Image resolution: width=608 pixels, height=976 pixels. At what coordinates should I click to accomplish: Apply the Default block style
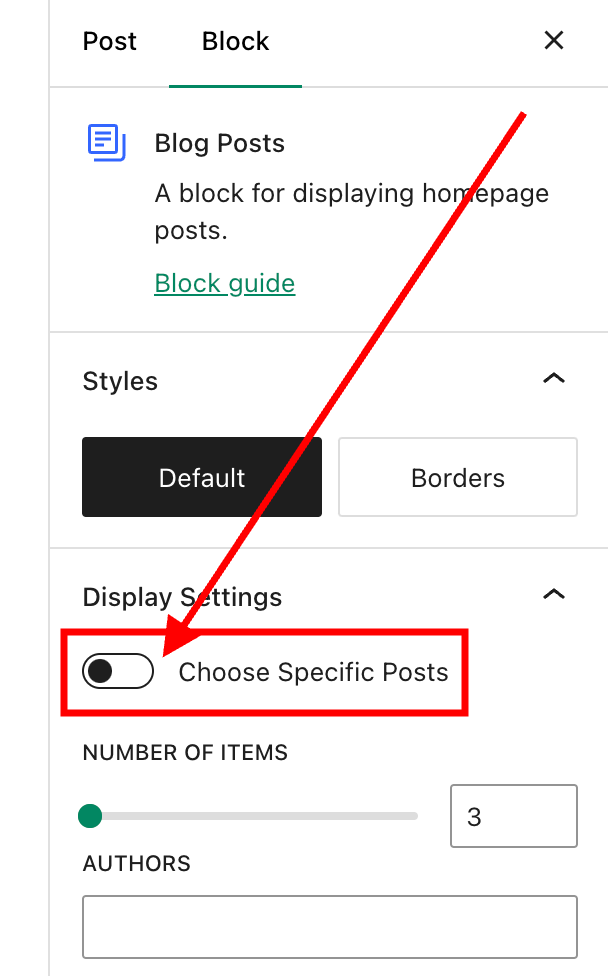coord(202,477)
